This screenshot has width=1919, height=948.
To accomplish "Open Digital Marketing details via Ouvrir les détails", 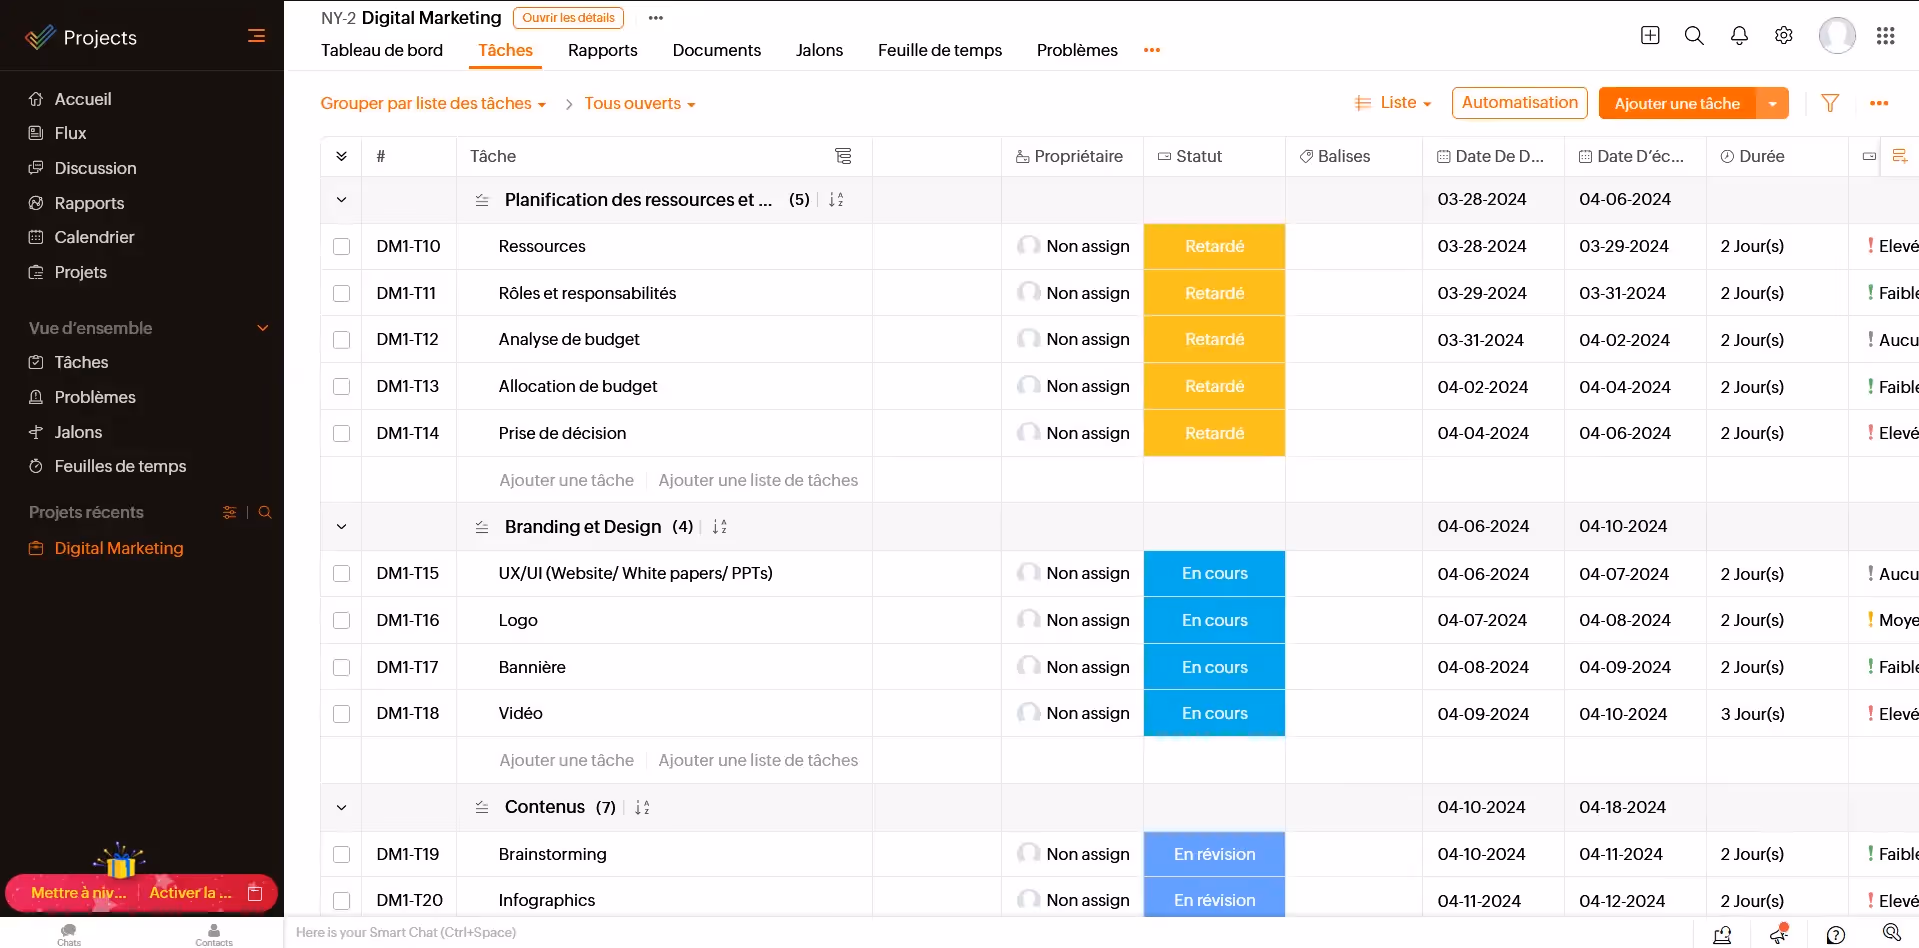I will (568, 17).
